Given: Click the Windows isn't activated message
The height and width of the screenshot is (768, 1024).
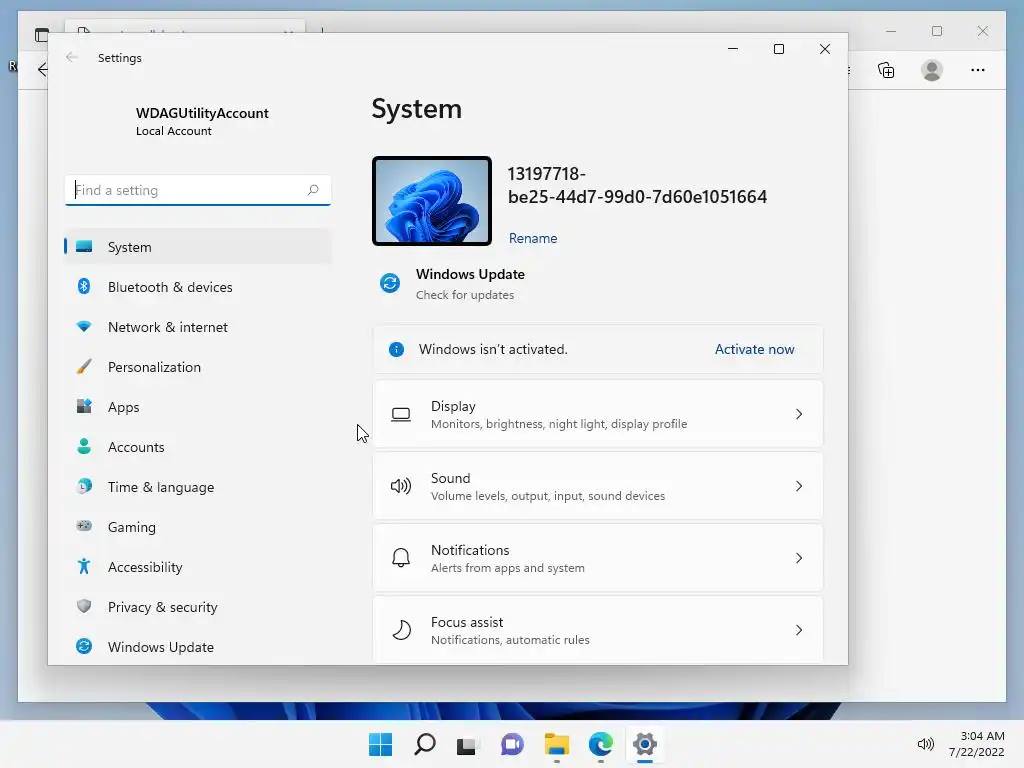Looking at the screenshot, I should [493, 349].
